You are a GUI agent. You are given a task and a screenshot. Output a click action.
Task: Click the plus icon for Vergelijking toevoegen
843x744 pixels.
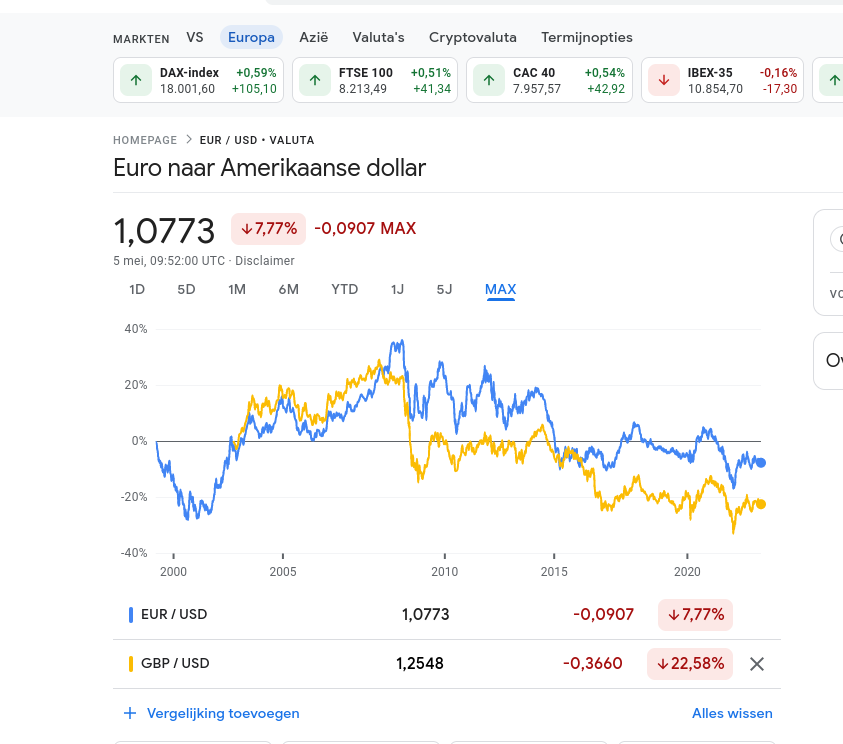(129, 713)
